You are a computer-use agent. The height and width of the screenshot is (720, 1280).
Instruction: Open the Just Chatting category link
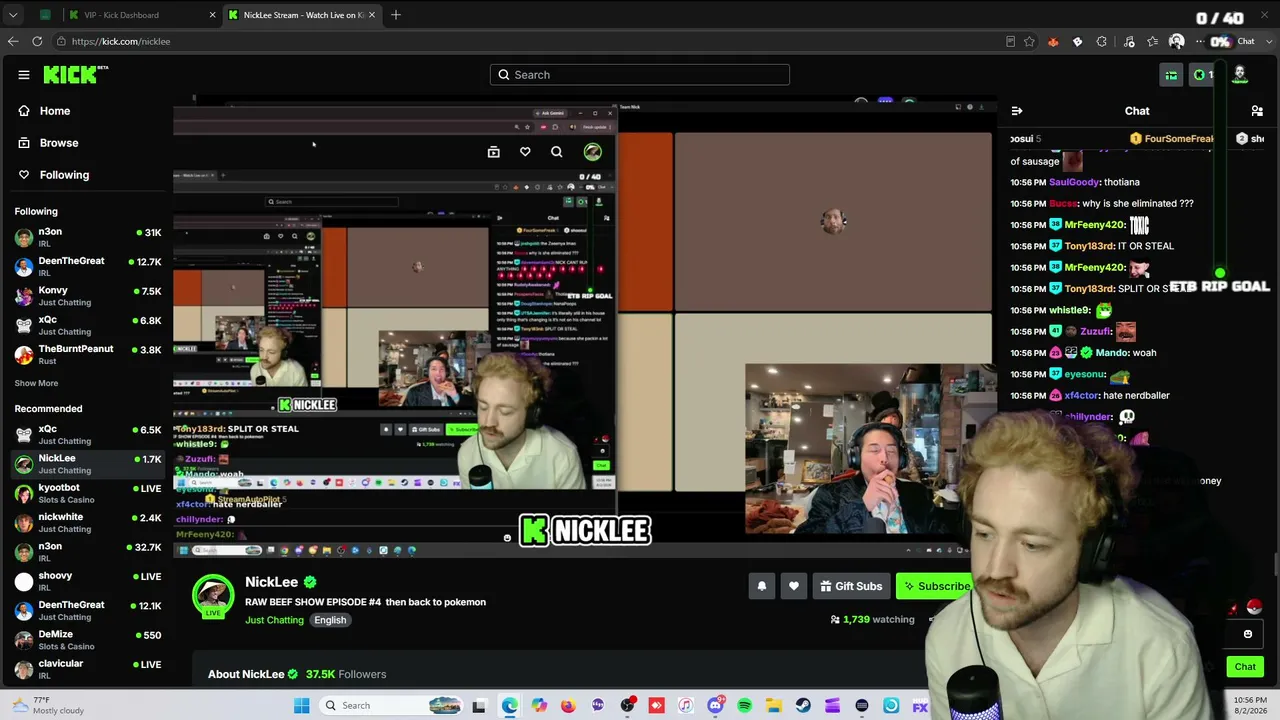pyautogui.click(x=274, y=620)
